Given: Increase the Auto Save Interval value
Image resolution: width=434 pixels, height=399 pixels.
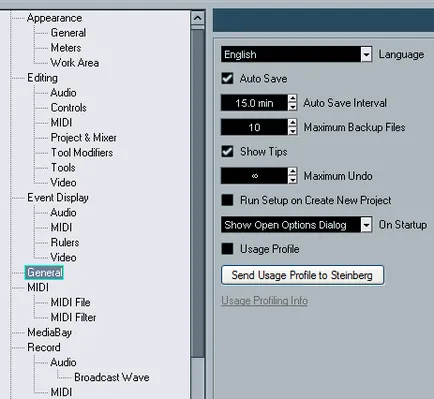Looking at the screenshot, I should click(292, 99).
